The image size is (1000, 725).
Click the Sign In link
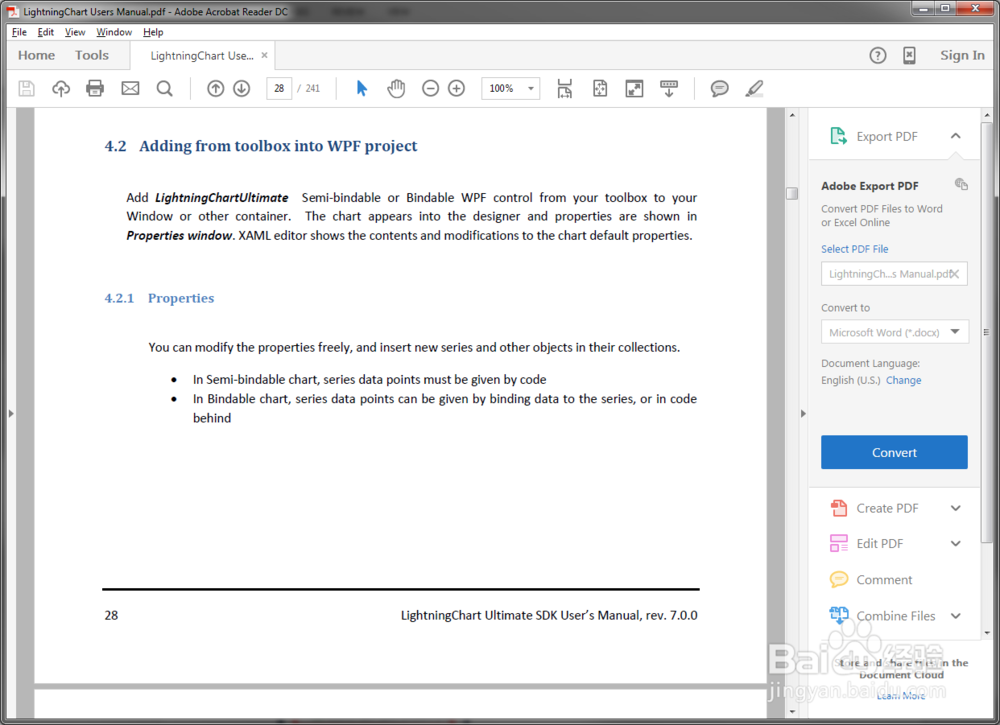[962, 55]
